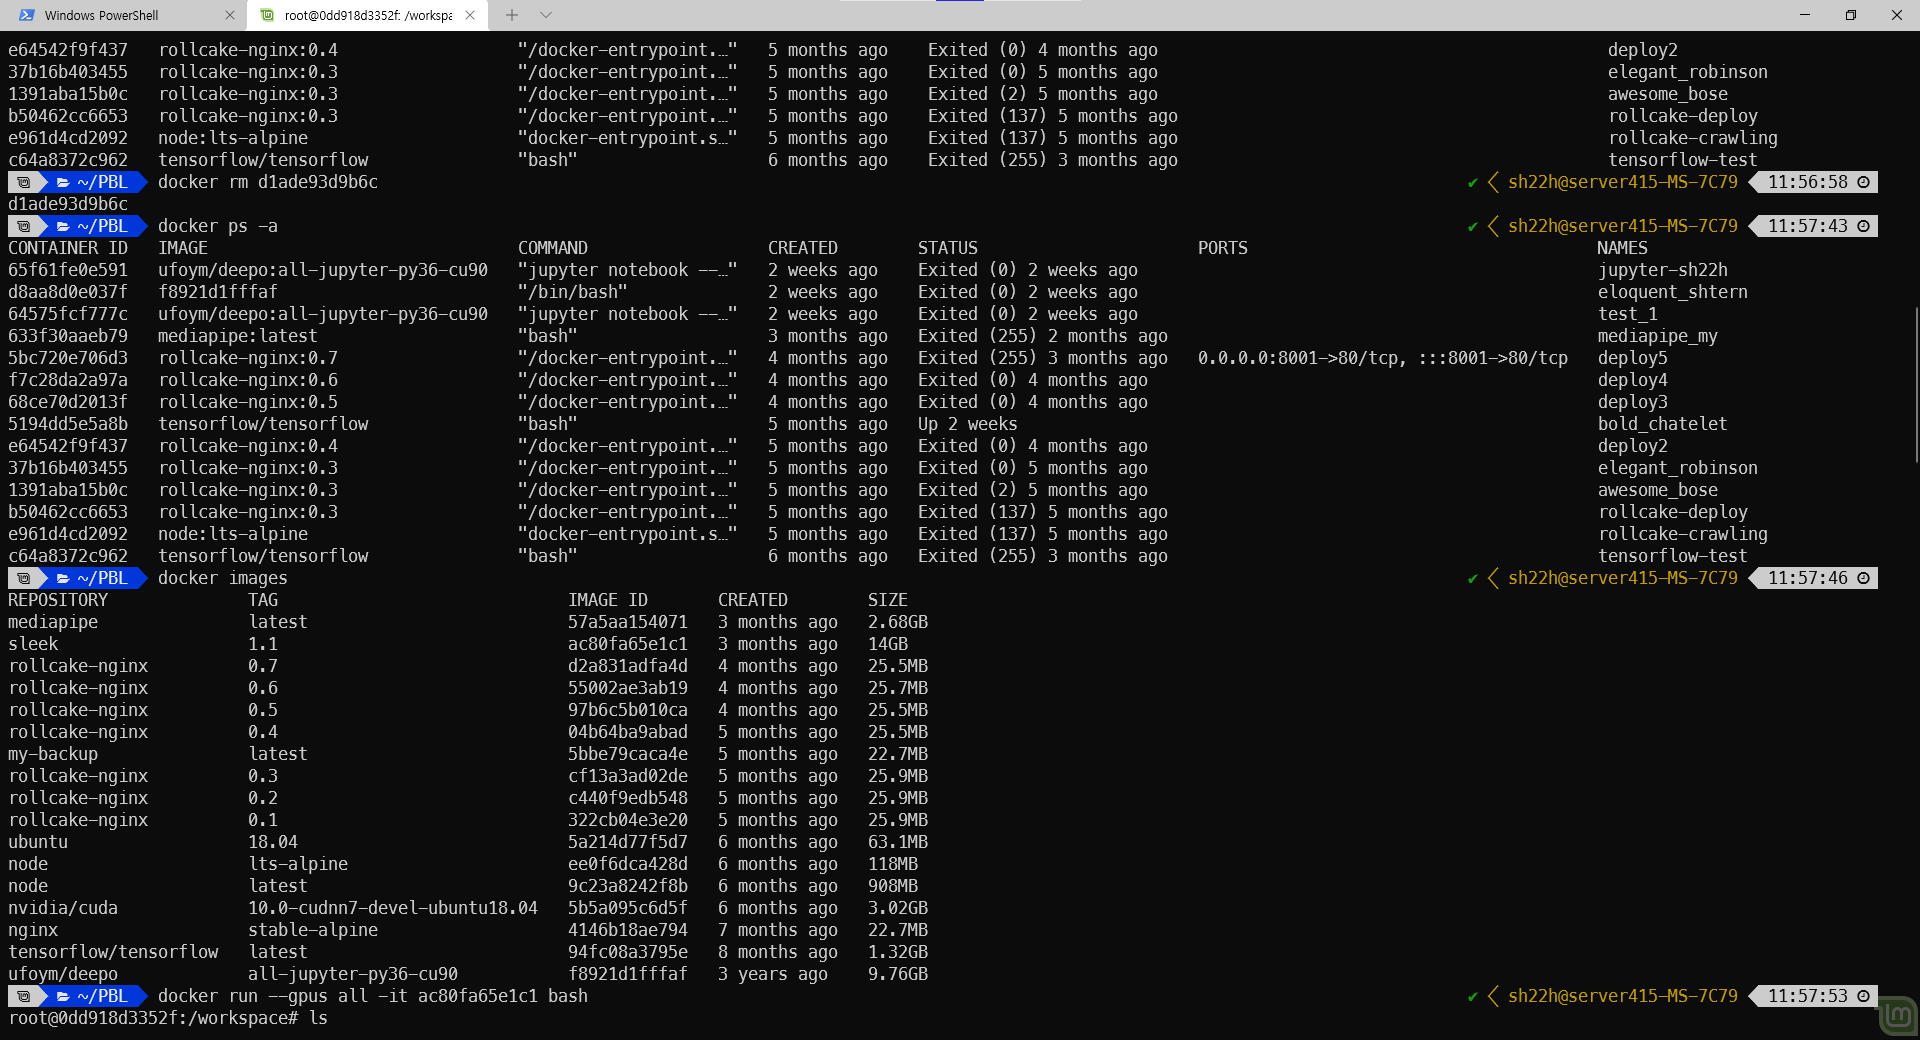Viewport: 1920px width, 1040px height.
Task: Click the lts-alpine tag
Action: pyautogui.click(x=298, y=864)
